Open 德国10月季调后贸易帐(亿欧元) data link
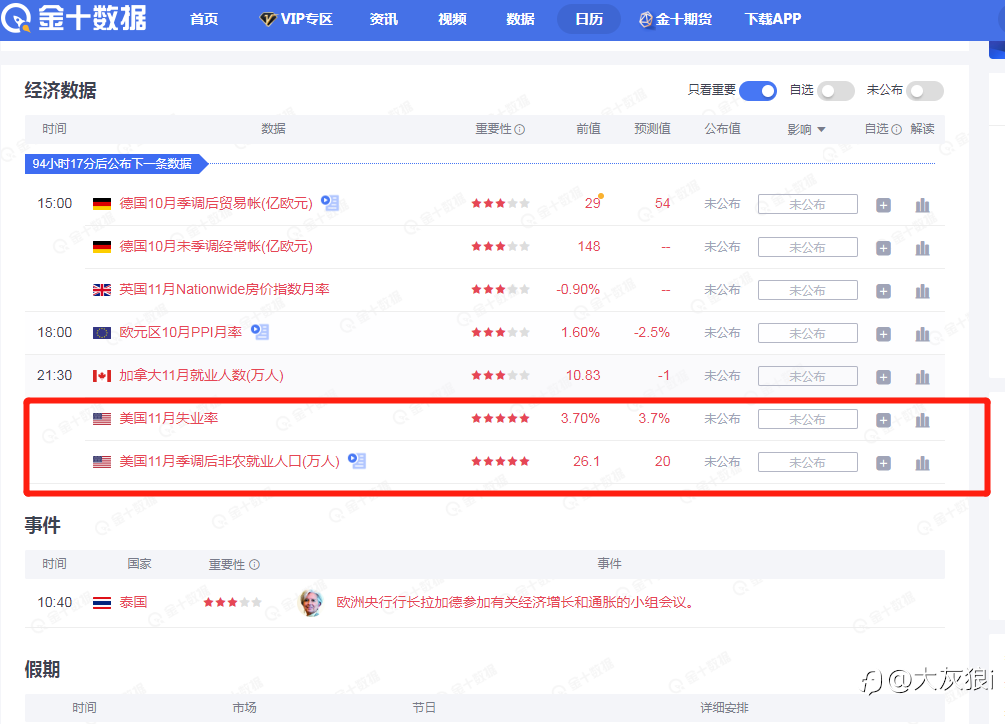1005x724 pixels. pos(216,203)
